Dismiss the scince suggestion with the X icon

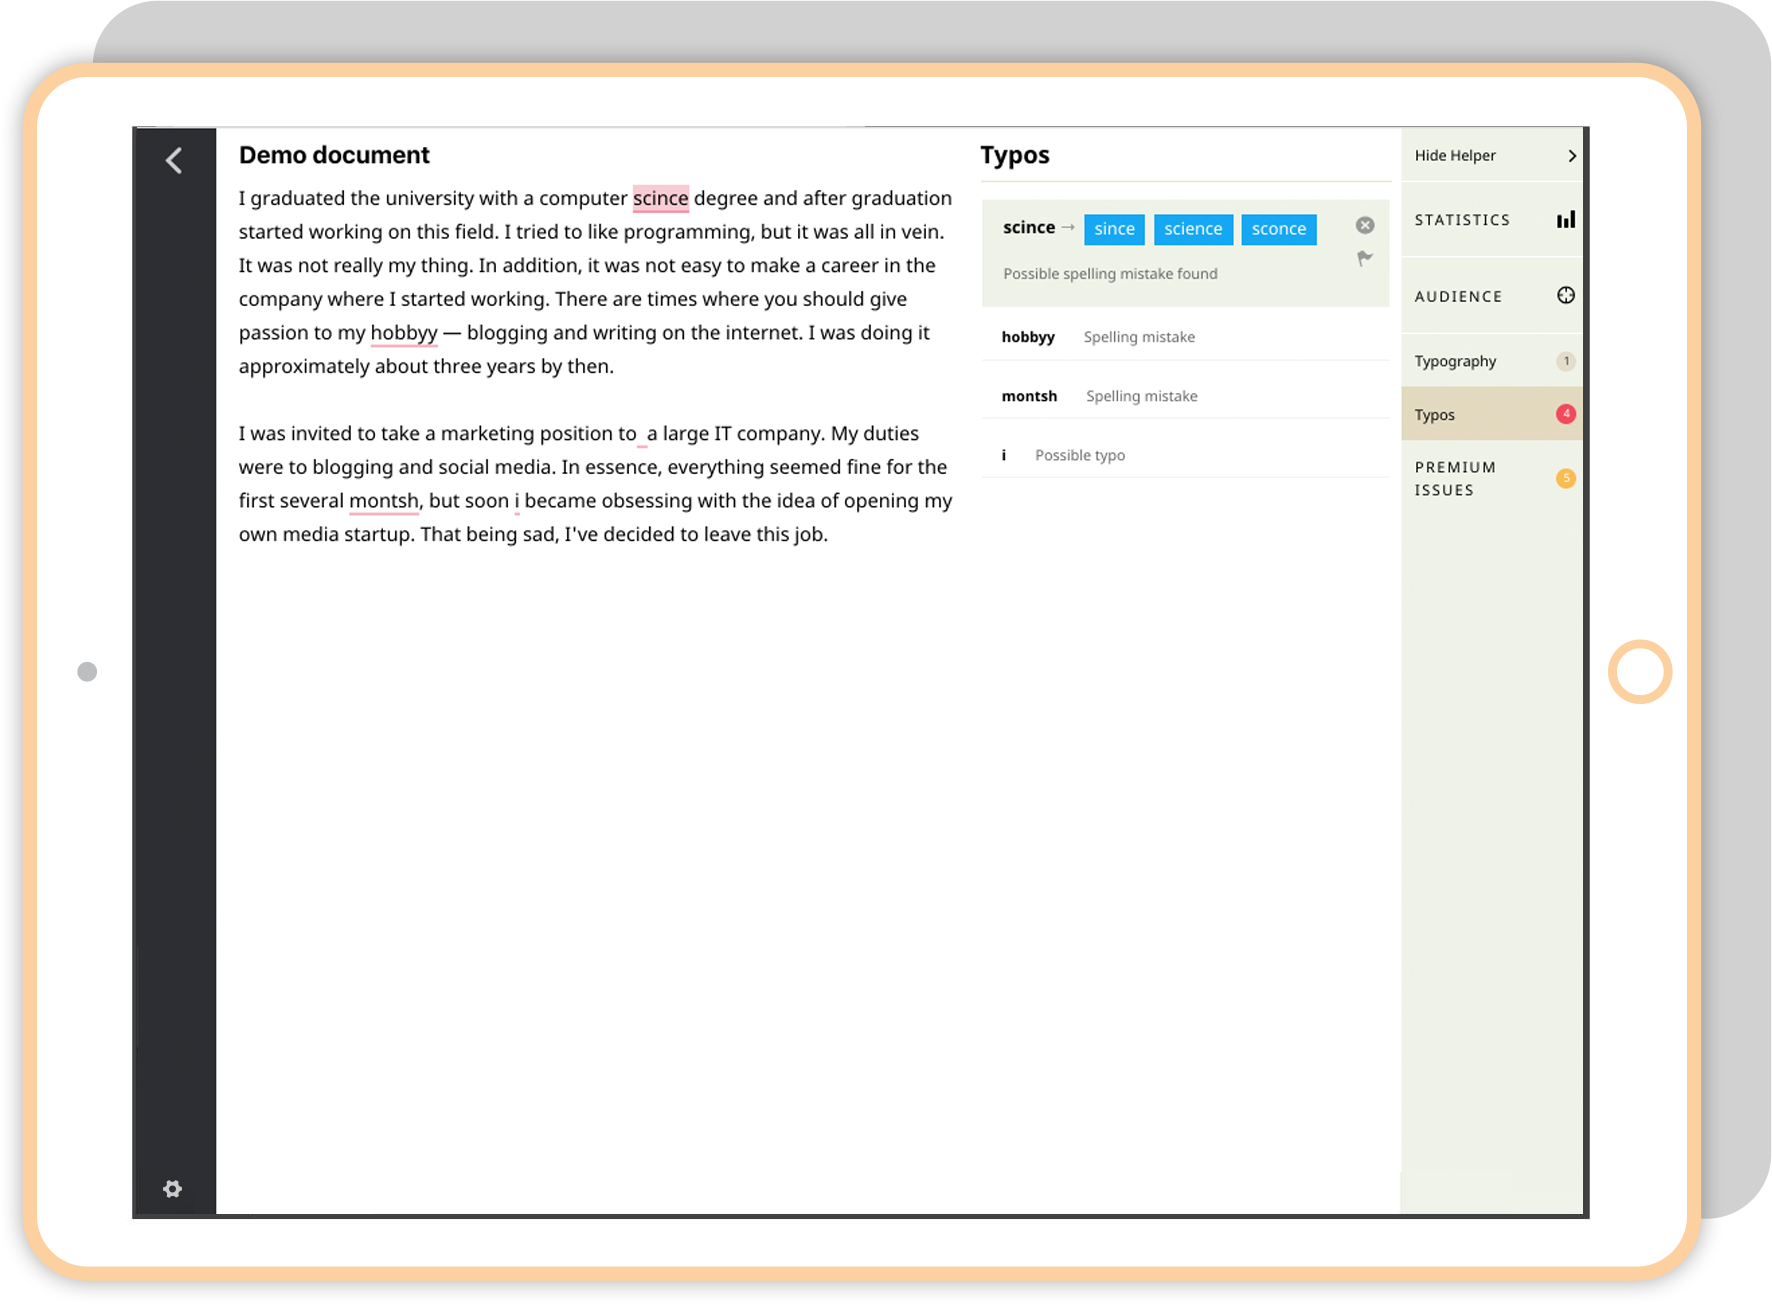coord(1365,225)
